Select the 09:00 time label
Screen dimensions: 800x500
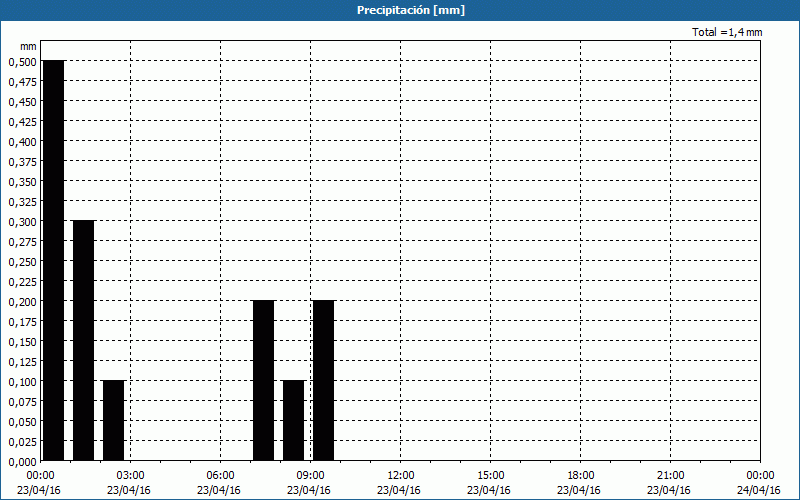310,476
